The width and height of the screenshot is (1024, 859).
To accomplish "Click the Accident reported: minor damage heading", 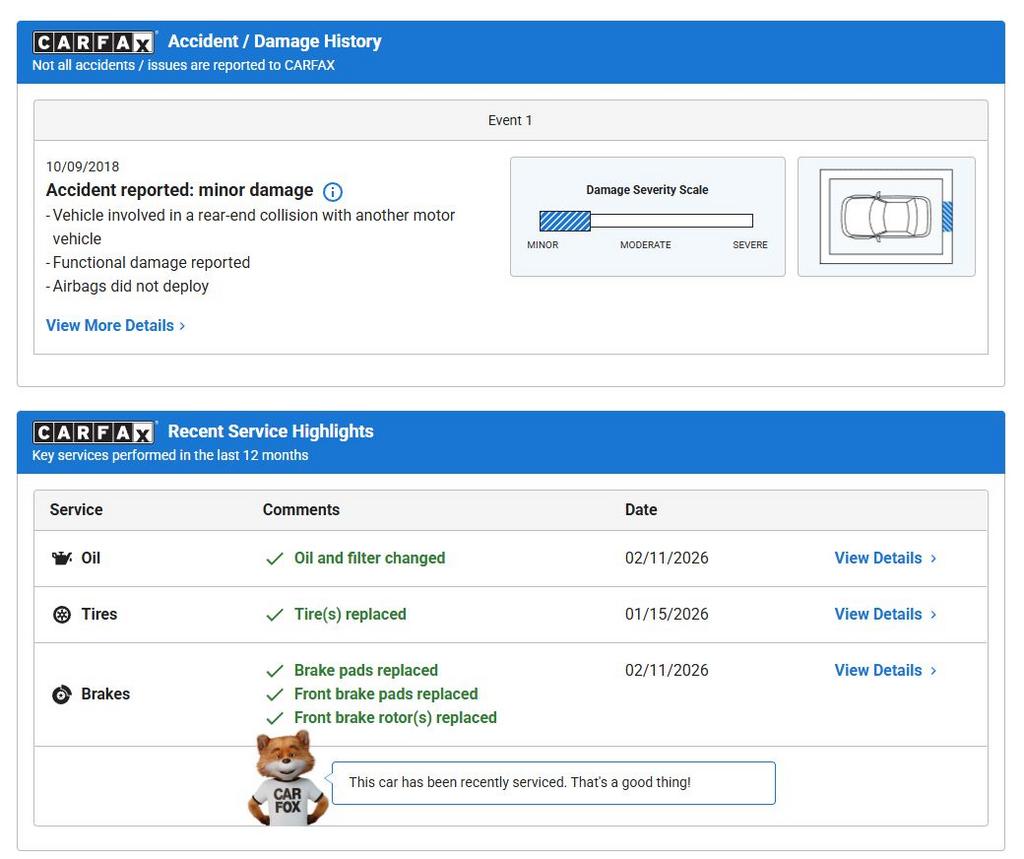I will pyautogui.click(x=180, y=190).
